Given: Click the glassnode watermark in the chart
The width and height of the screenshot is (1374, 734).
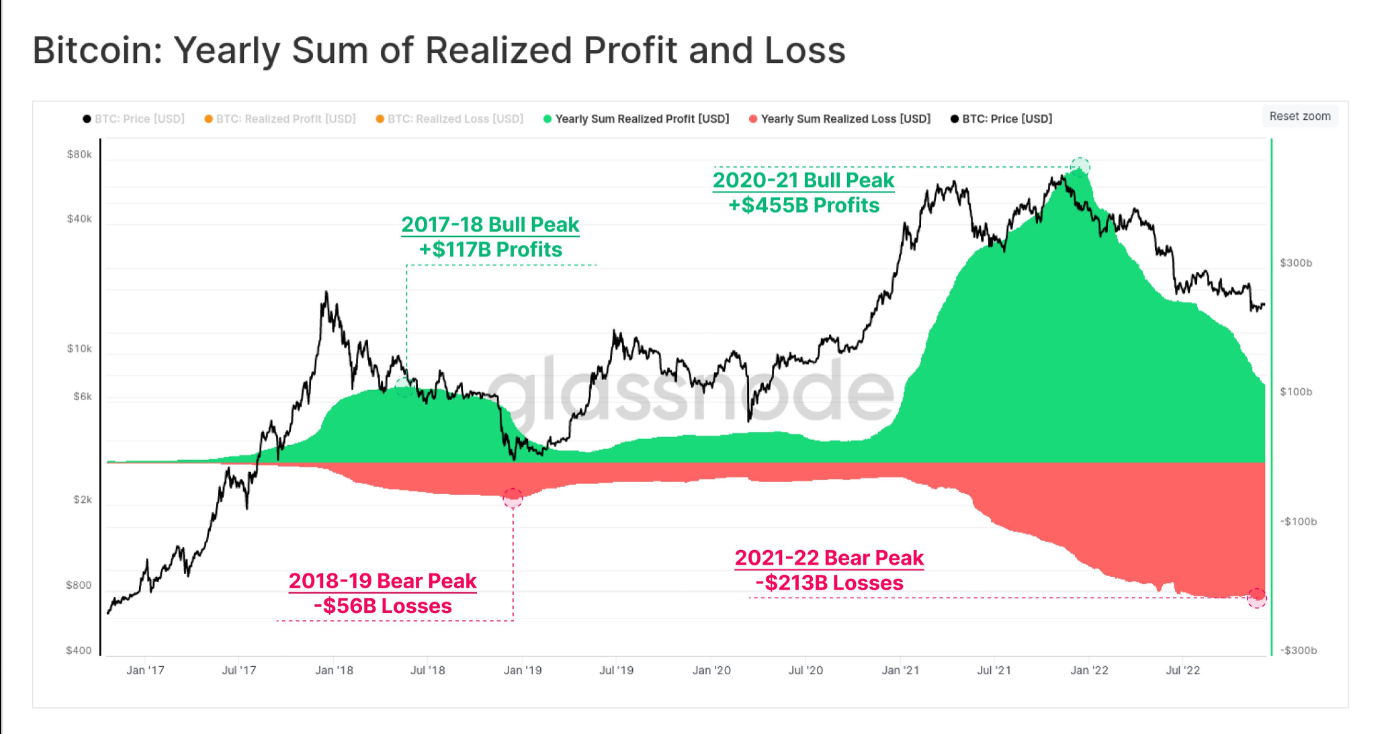Looking at the screenshot, I should (690, 393).
